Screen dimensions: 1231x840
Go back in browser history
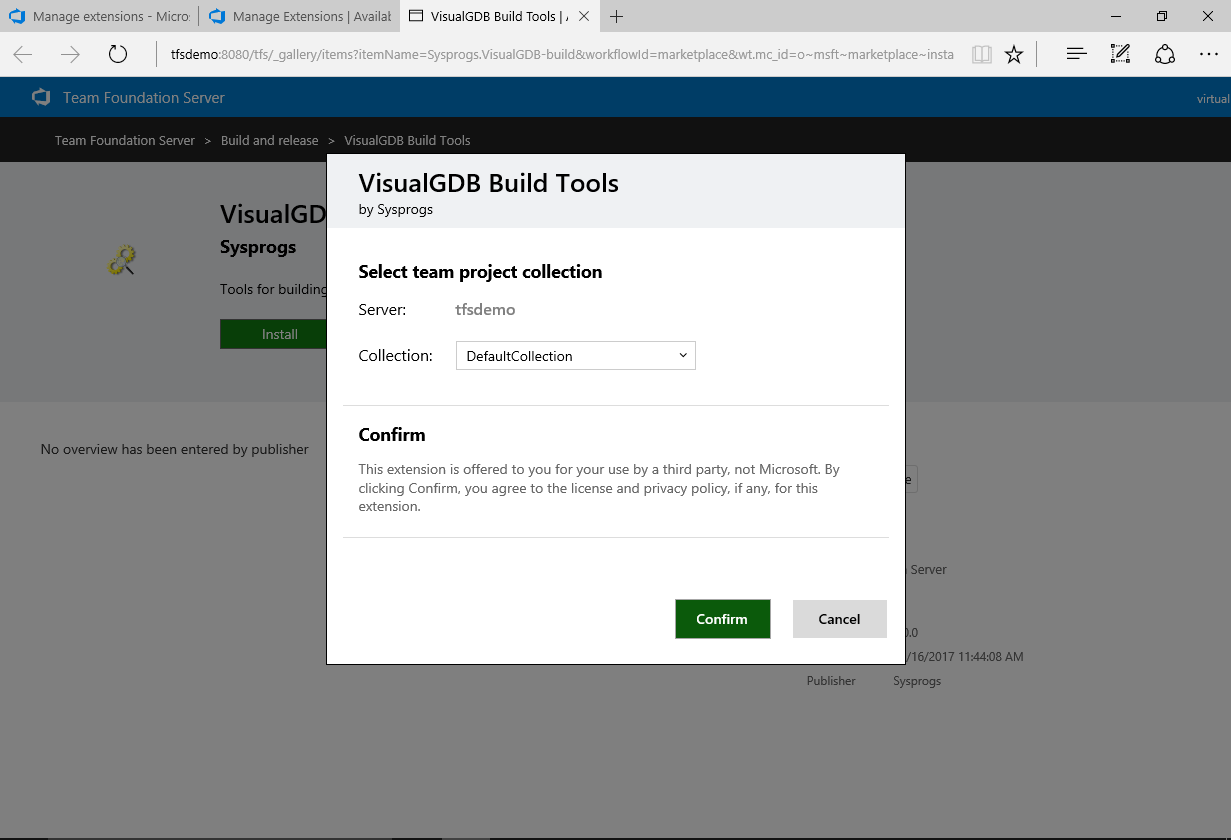tap(23, 55)
